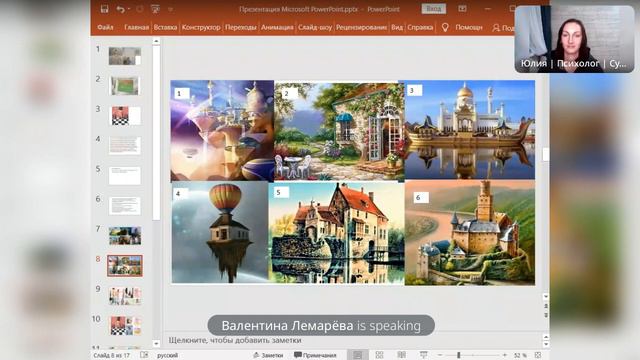
Task: Click thumbnail pane scroll down arrow
Action: click(156, 344)
